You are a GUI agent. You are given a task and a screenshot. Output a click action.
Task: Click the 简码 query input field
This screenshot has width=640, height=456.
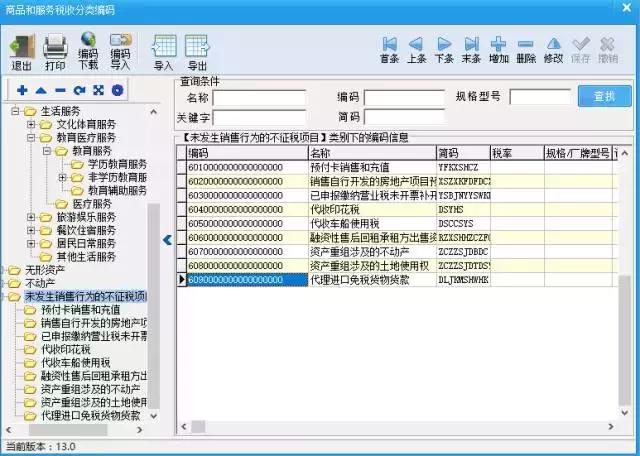point(404,118)
